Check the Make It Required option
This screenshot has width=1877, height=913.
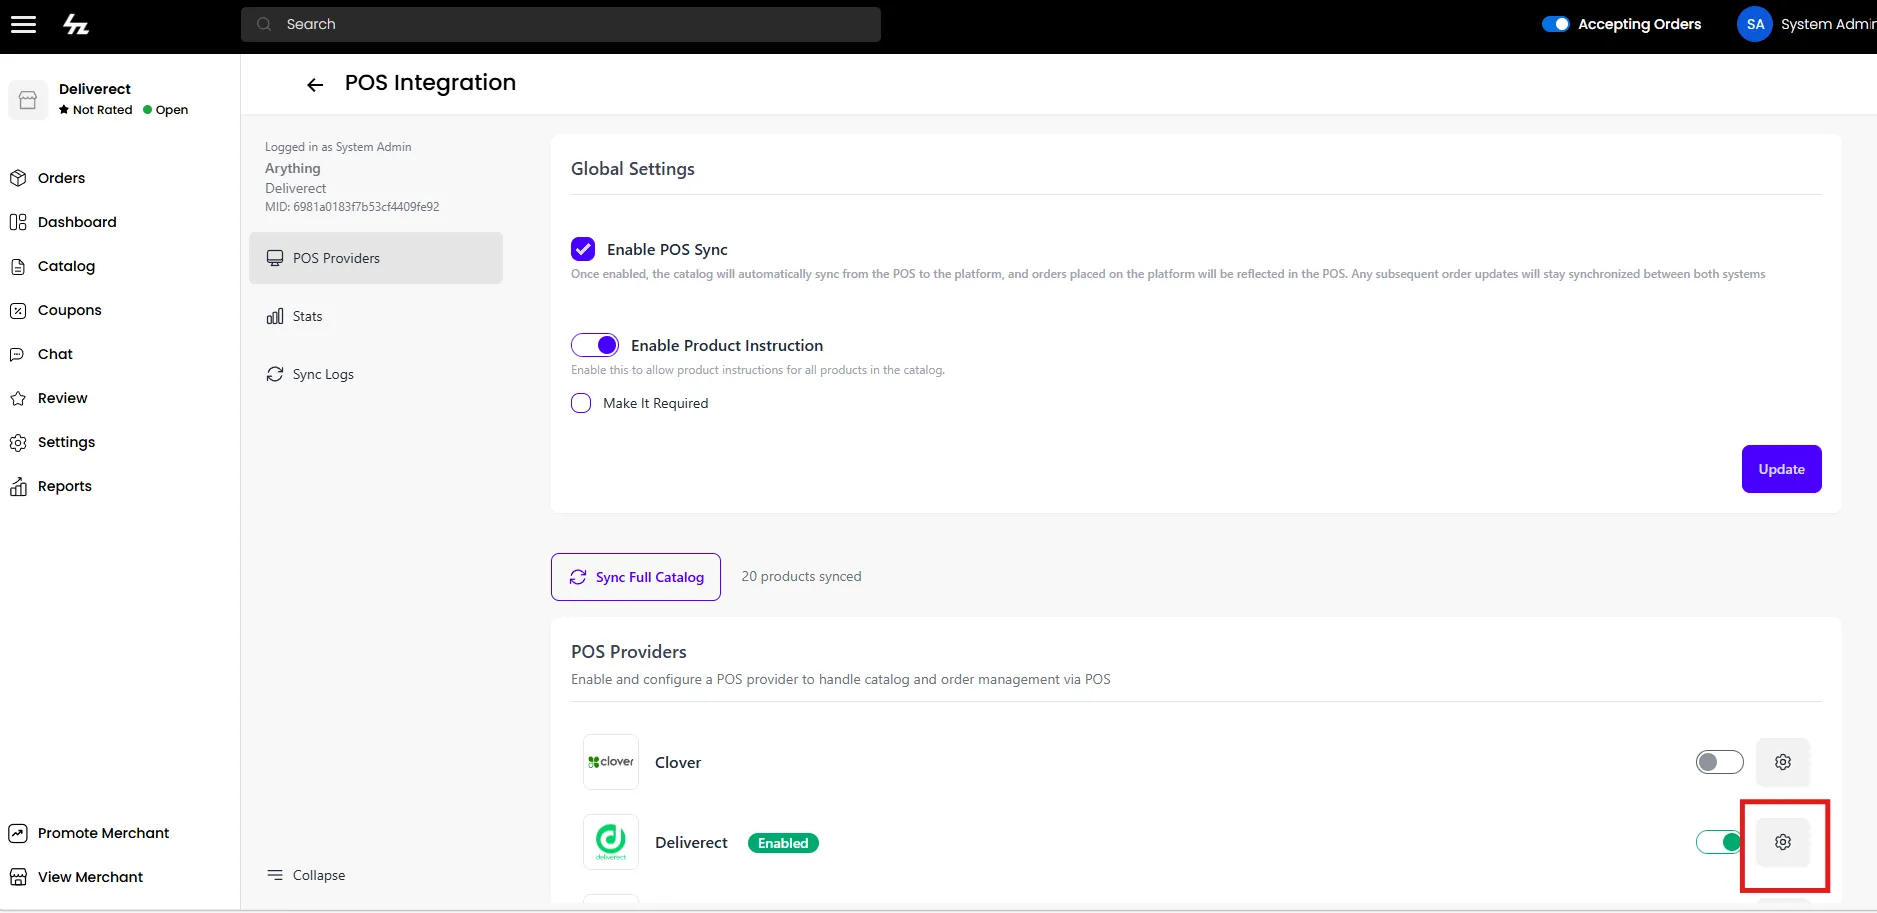(581, 403)
